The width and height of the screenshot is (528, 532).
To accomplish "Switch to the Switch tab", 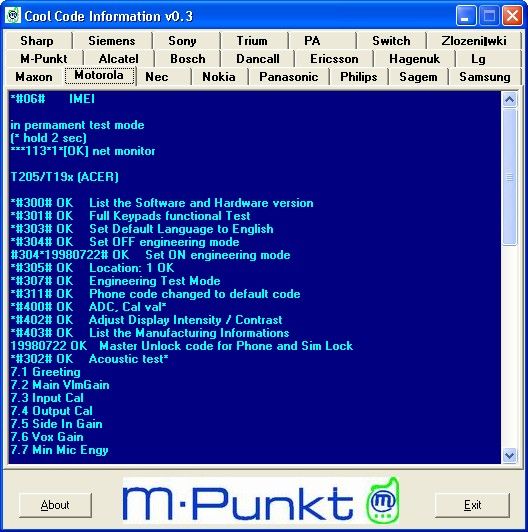I will 391,41.
